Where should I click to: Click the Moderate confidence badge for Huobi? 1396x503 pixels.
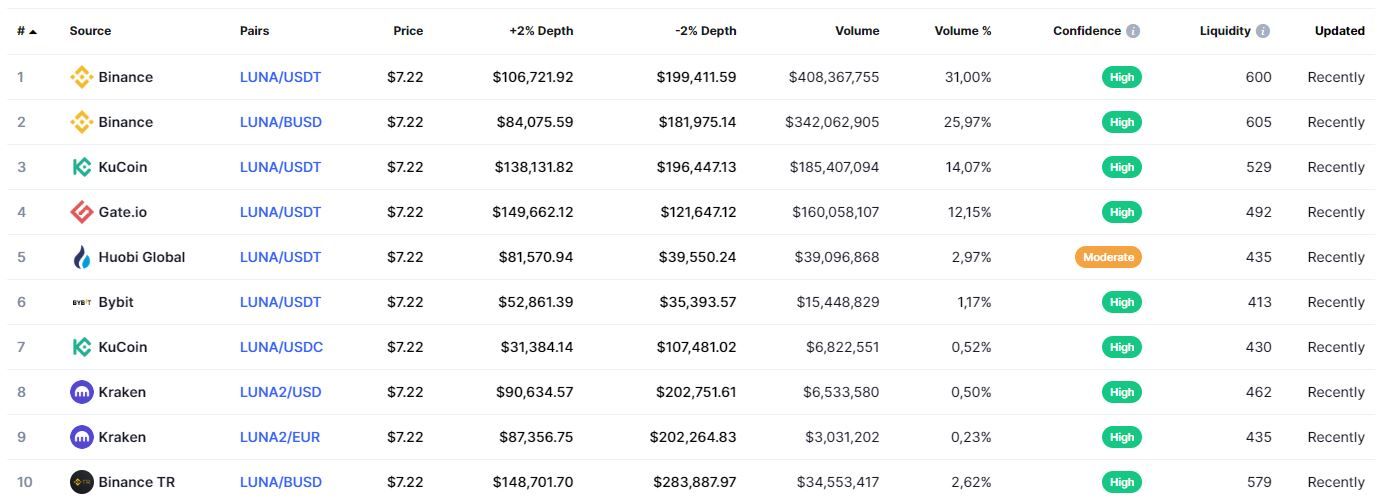[1108, 257]
